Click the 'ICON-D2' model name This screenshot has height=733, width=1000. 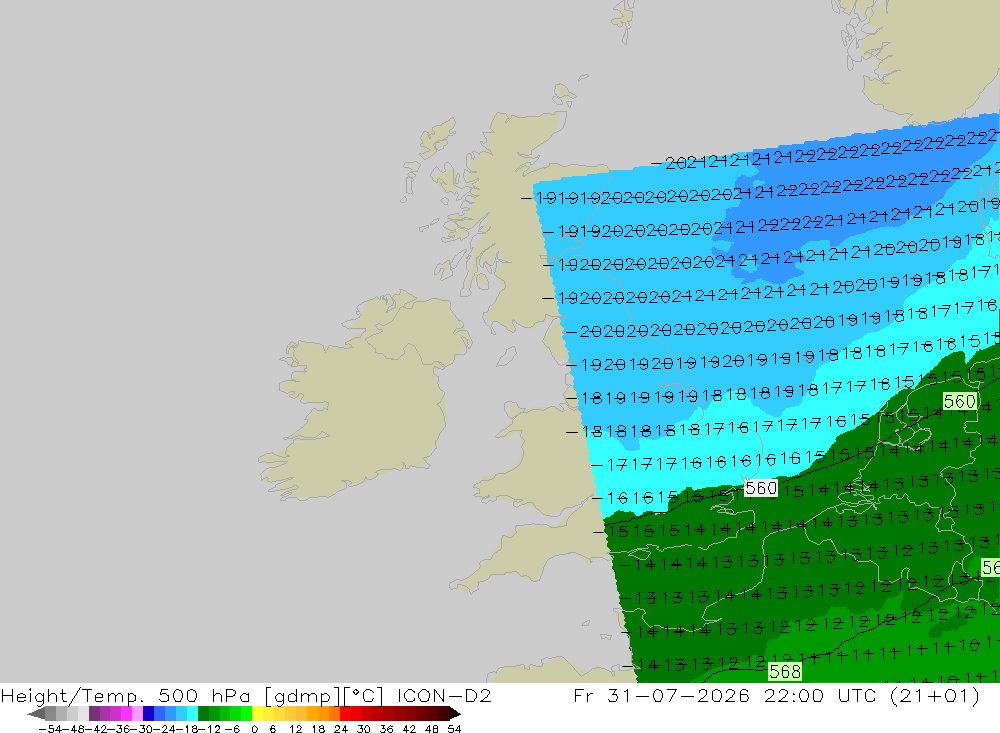(444, 695)
